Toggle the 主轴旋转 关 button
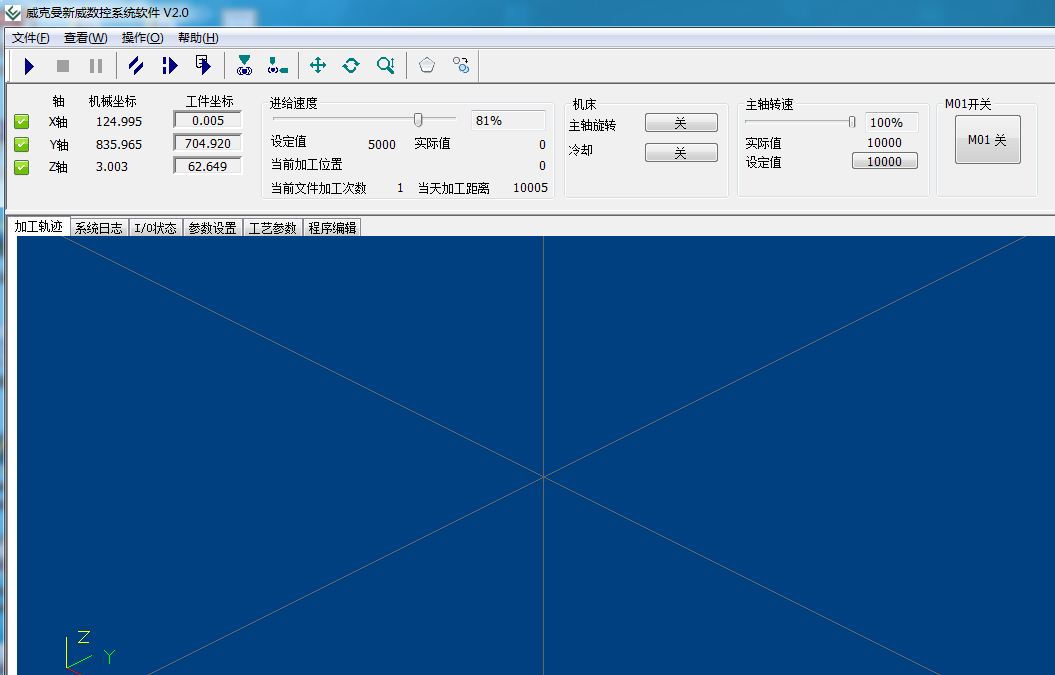1055x675 pixels. tap(681, 123)
